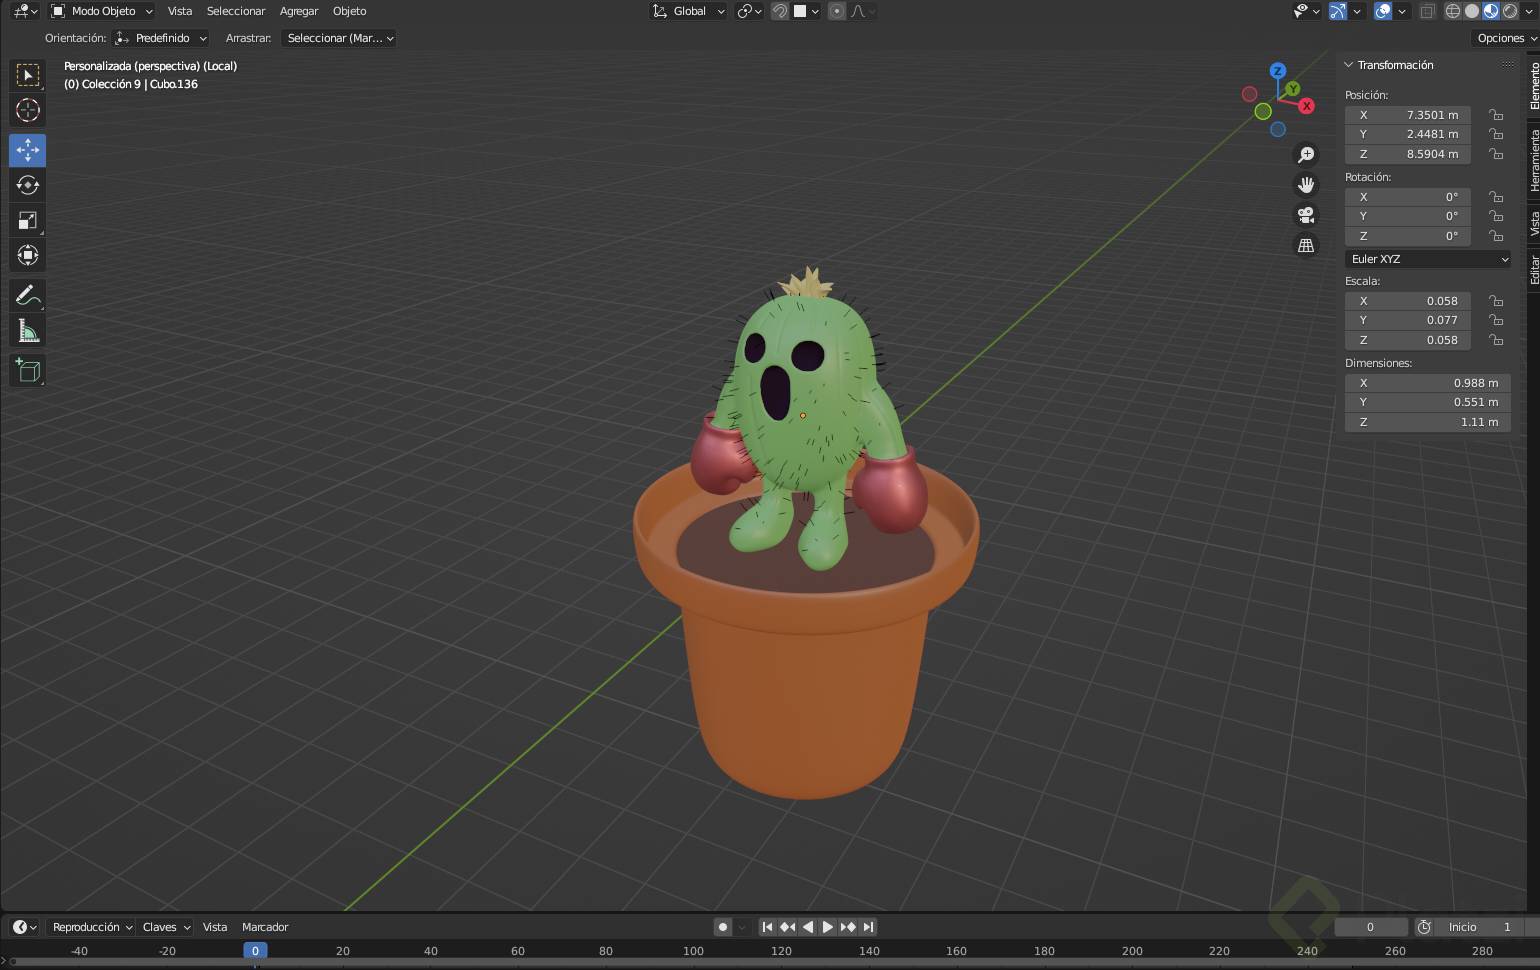The height and width of the screenshot is (970, 1540).
Task: Click the Opciones button
Action: click(1502, 38)
